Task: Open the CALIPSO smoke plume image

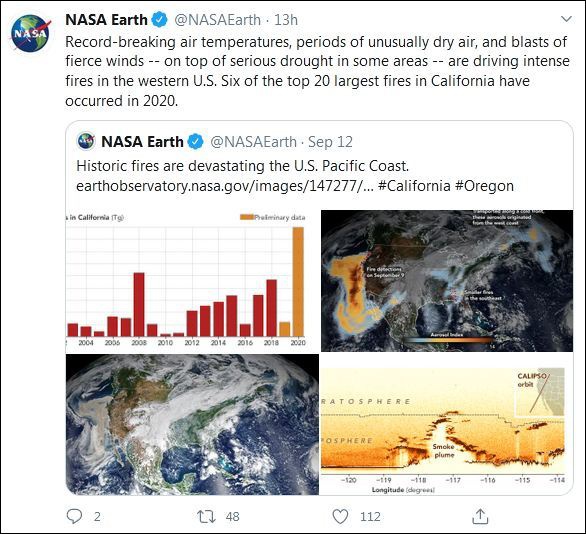Action: tap(447, 424)
